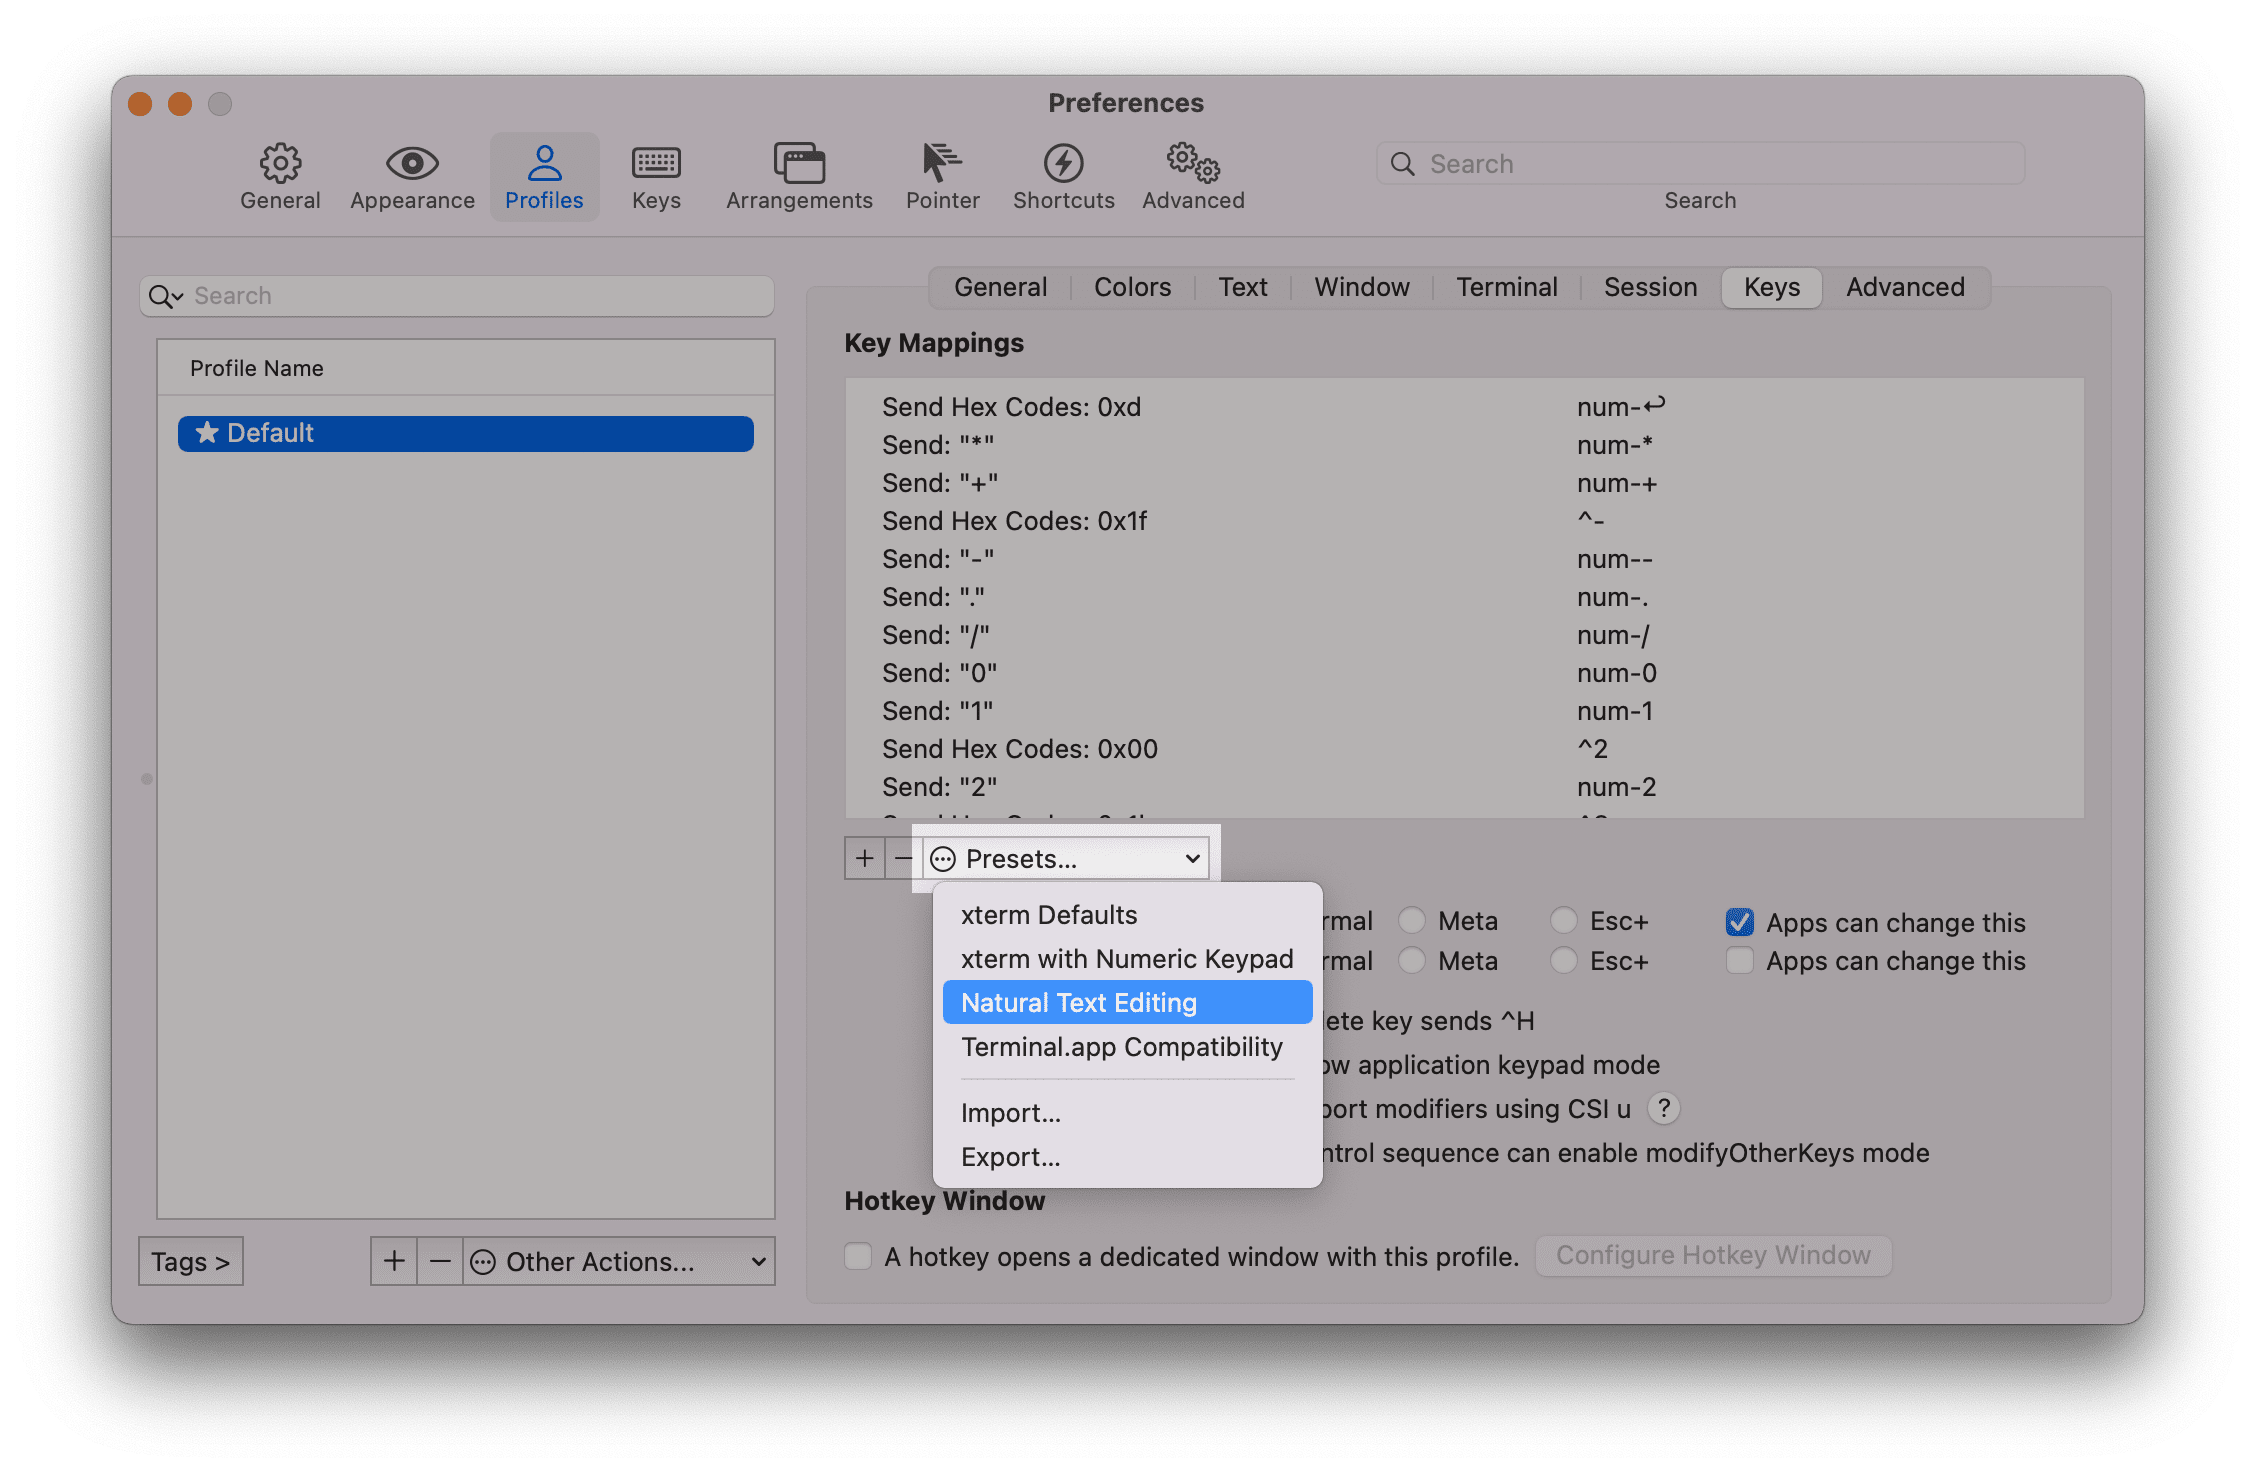
Task: Select the Default profile row
Action: coord(466,433)
